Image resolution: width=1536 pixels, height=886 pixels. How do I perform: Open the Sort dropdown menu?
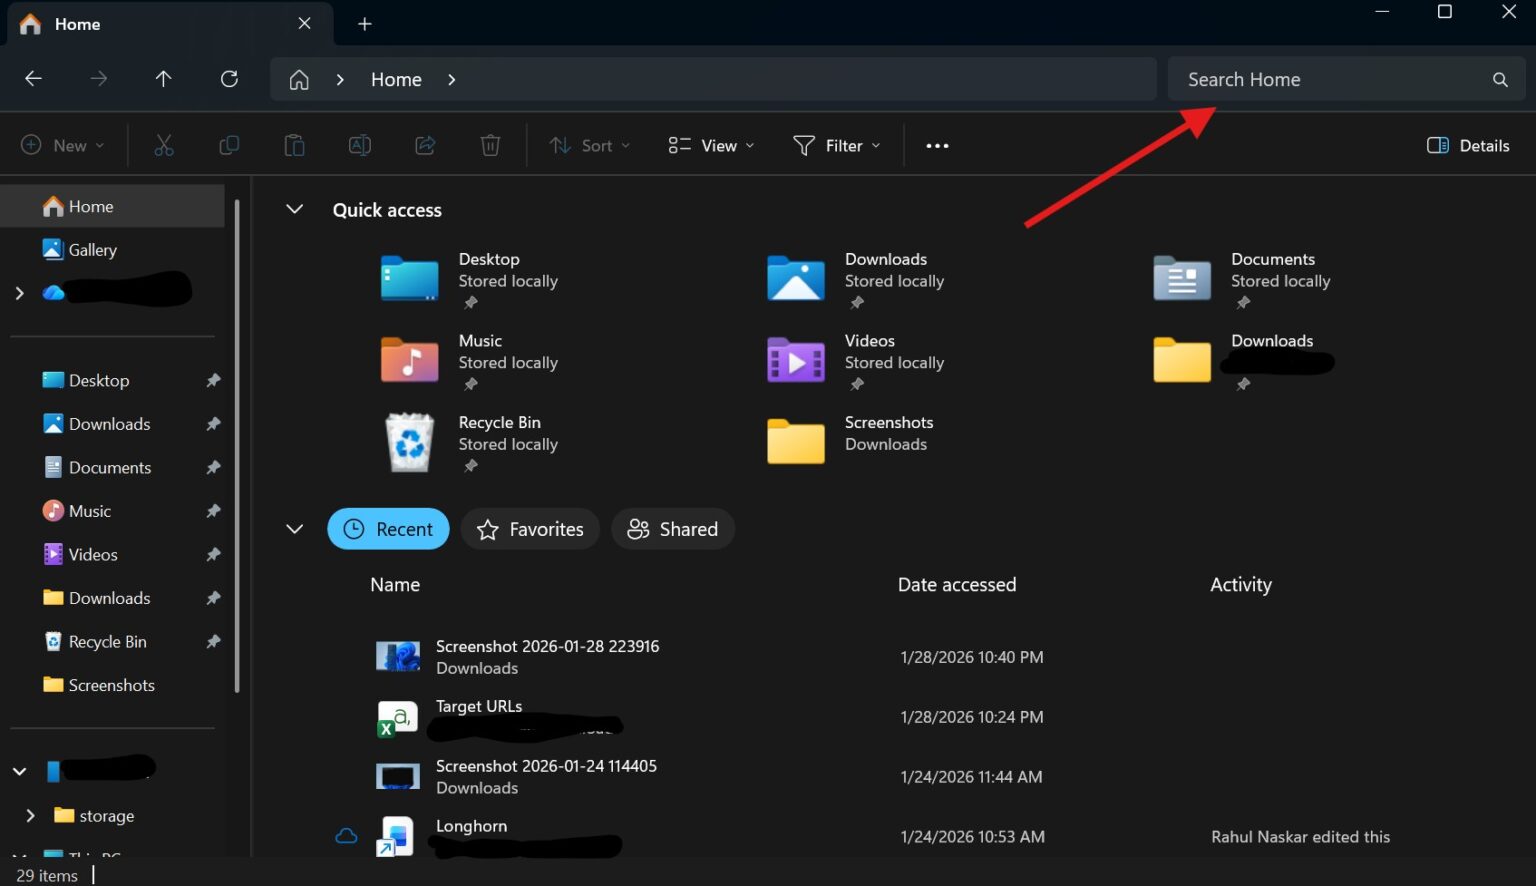[x=590, y=146]
